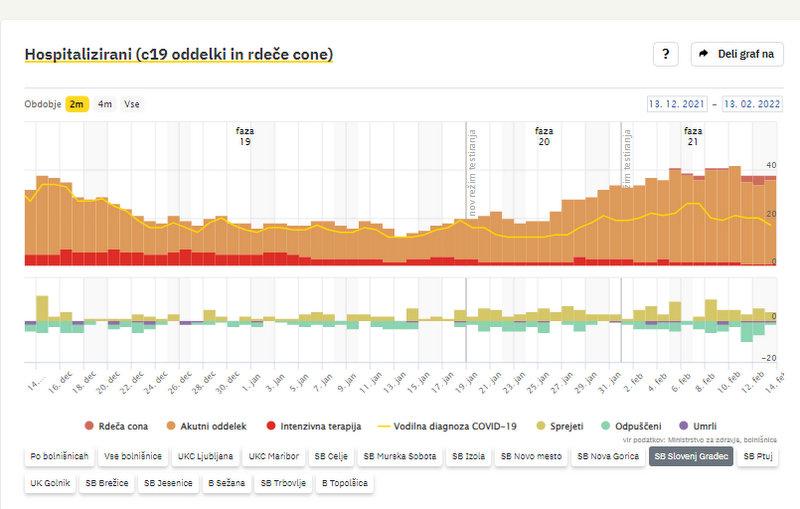The image size is (800, 509).
Task: Select the Vse period option
Action: 132,104
